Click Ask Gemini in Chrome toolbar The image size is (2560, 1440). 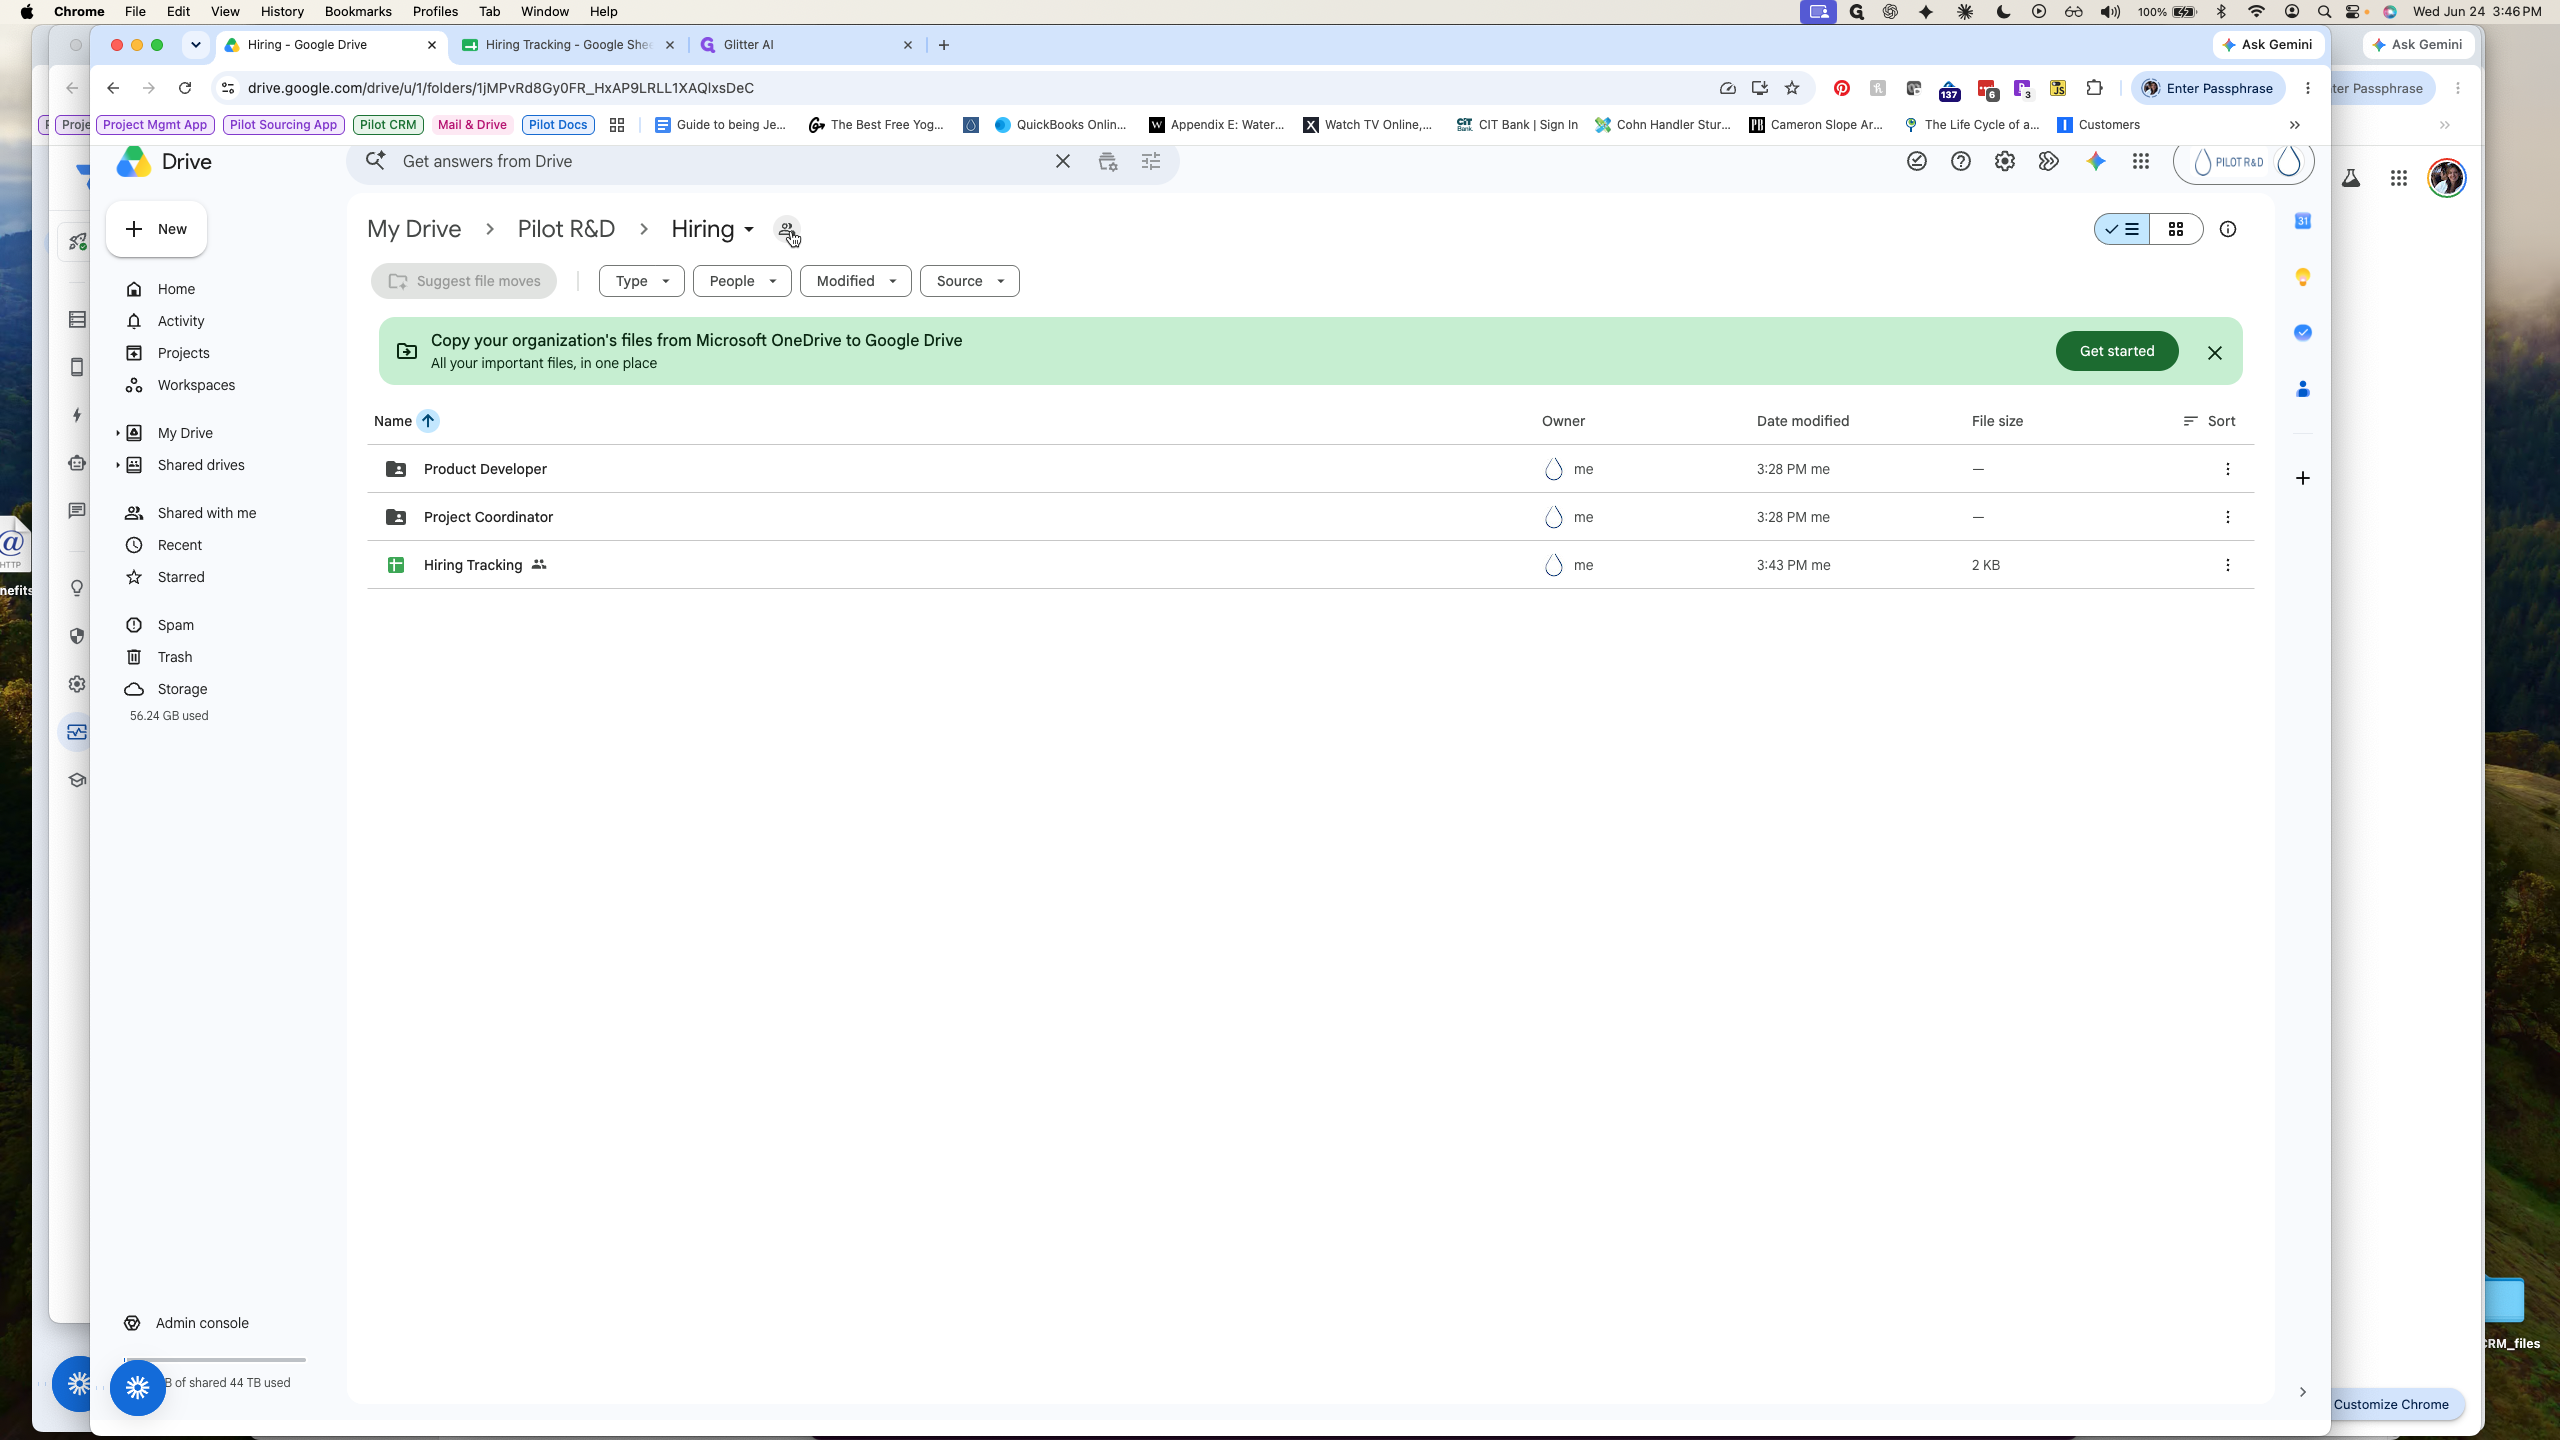pyautogui.click(x=2268, y=45)
